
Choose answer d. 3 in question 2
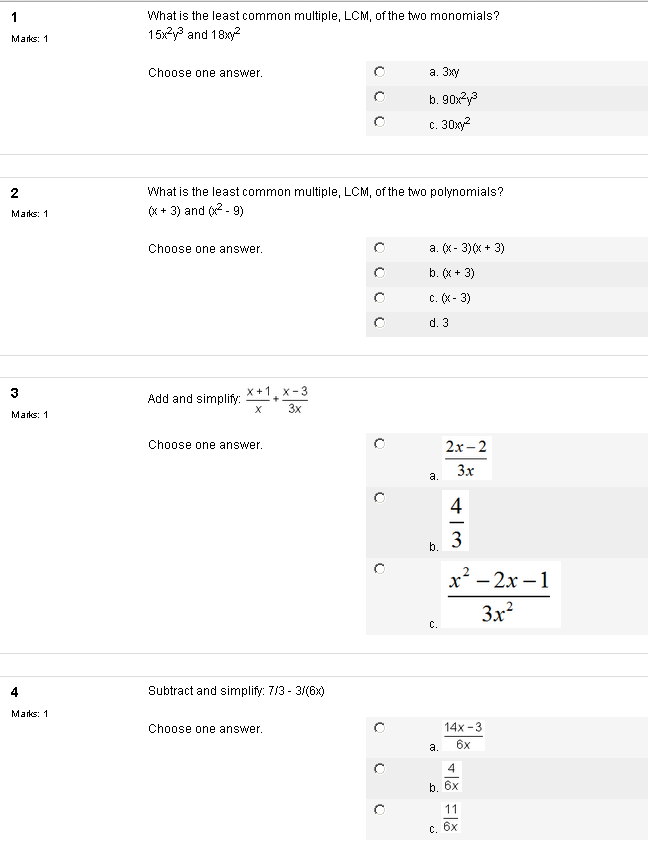379,323
